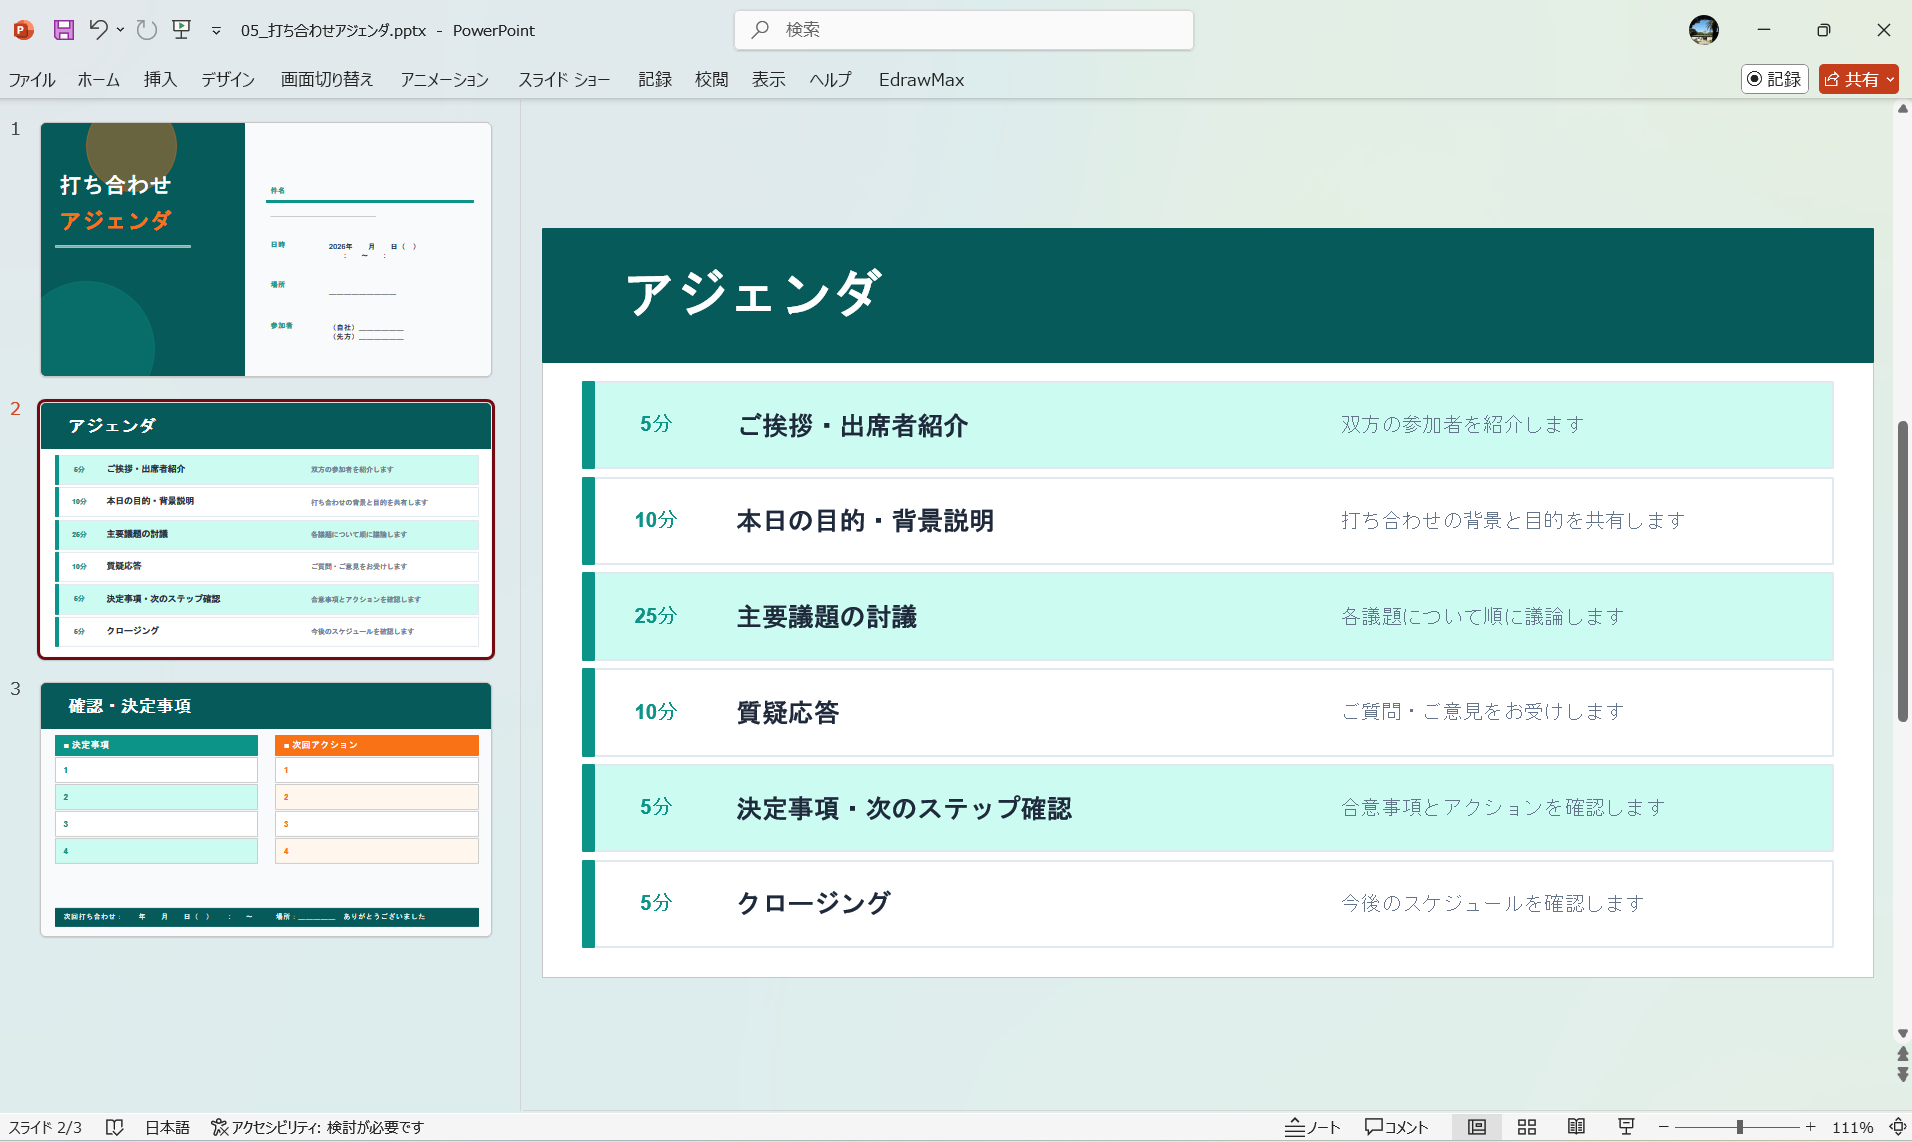Start slideshow from Quick Access Toolbar

[181, 30]
